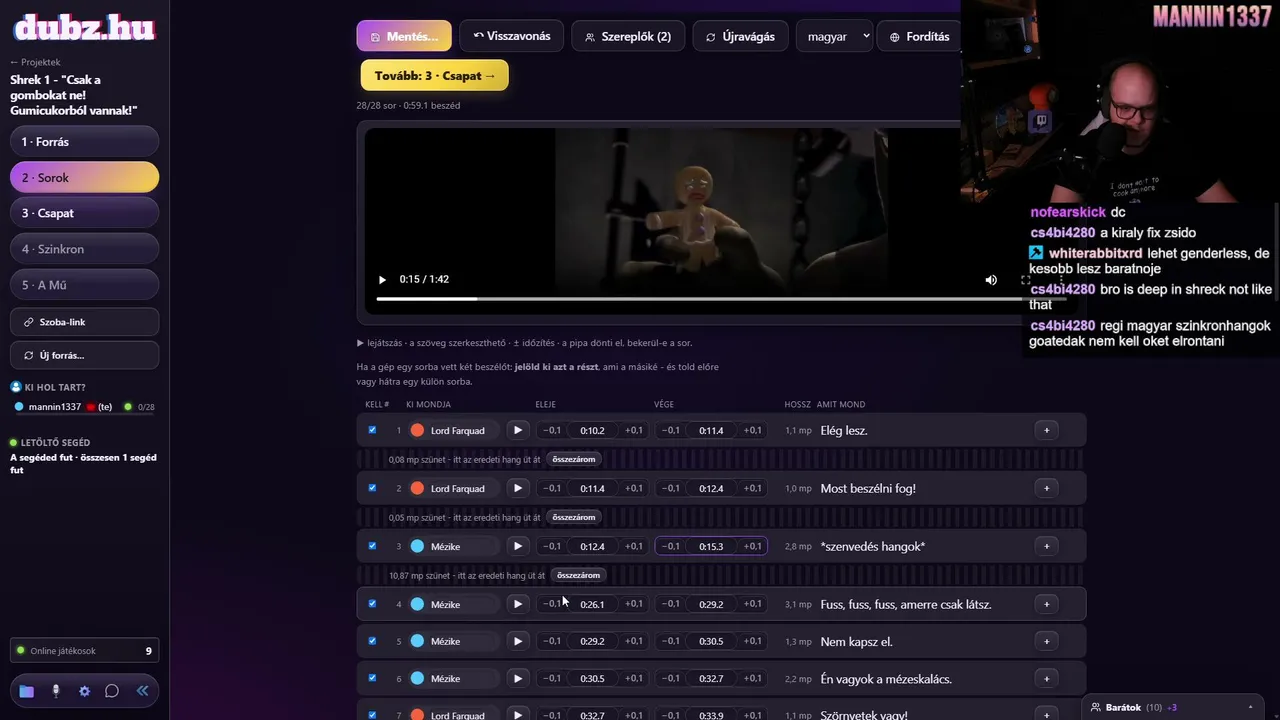1280x720 pixels.
Task: Play line 6 "Én vagyok a mézeskalács." audio
Action: pyautogui.click(x=517, y=678)
